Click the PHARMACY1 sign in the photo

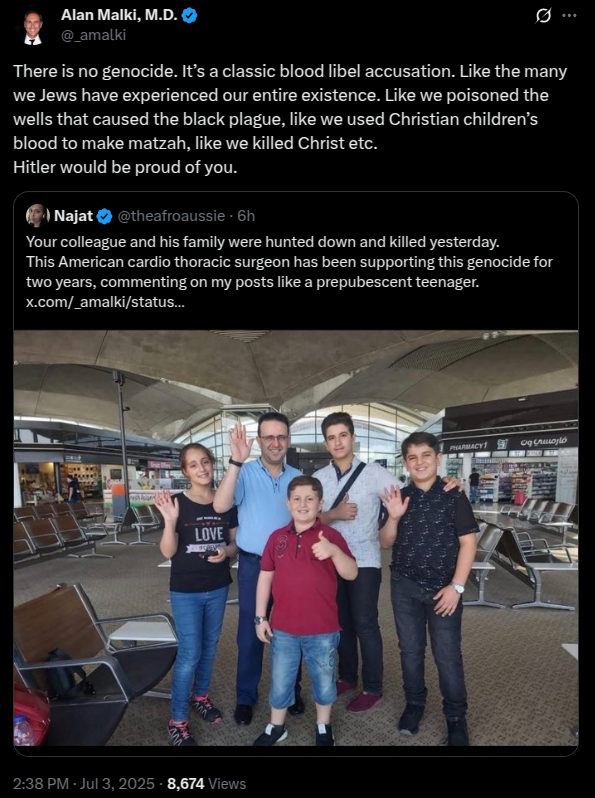click(468, 446)
